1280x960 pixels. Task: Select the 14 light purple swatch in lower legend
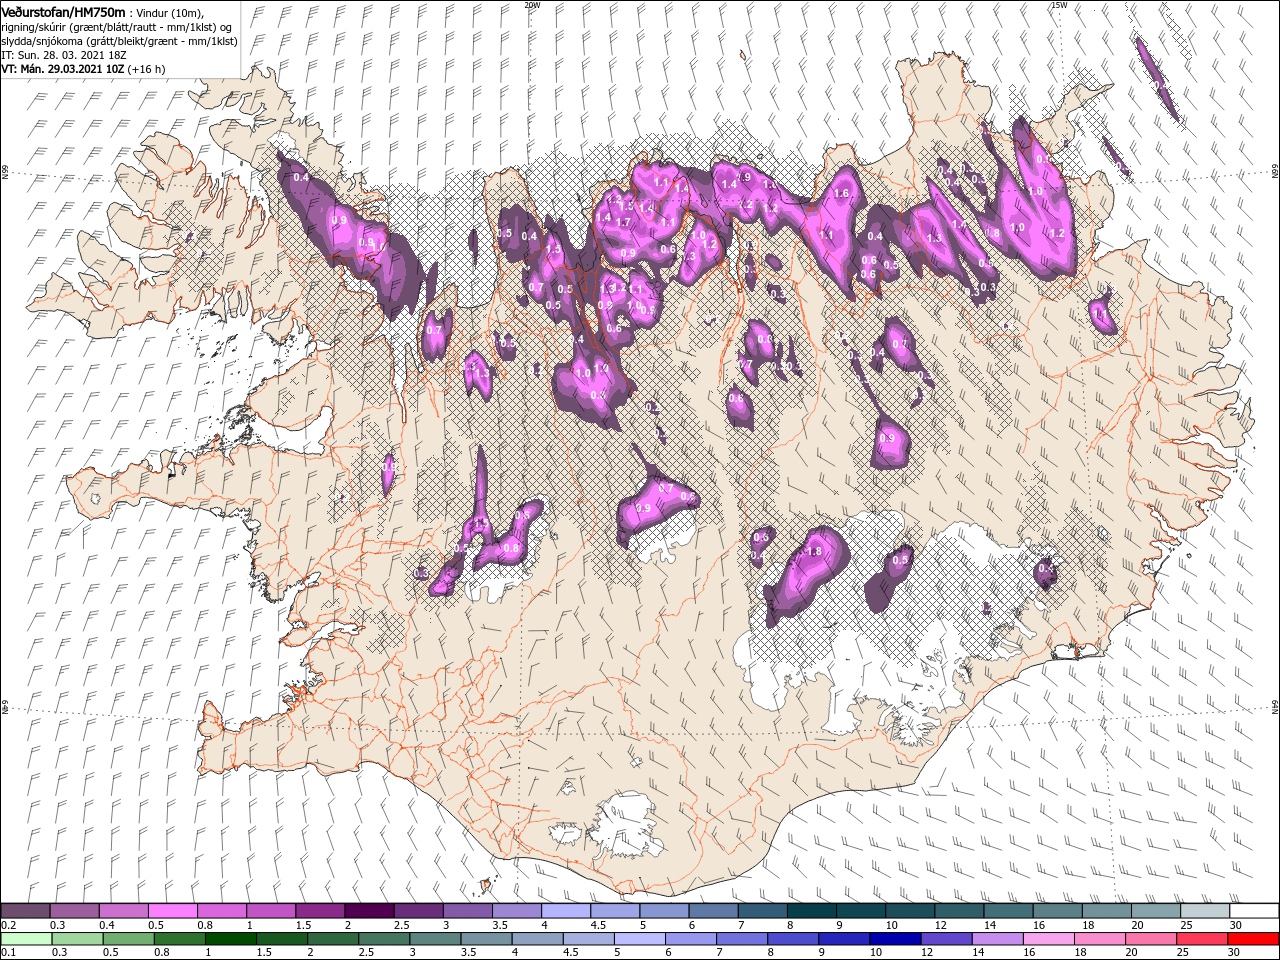coord(998,938)
